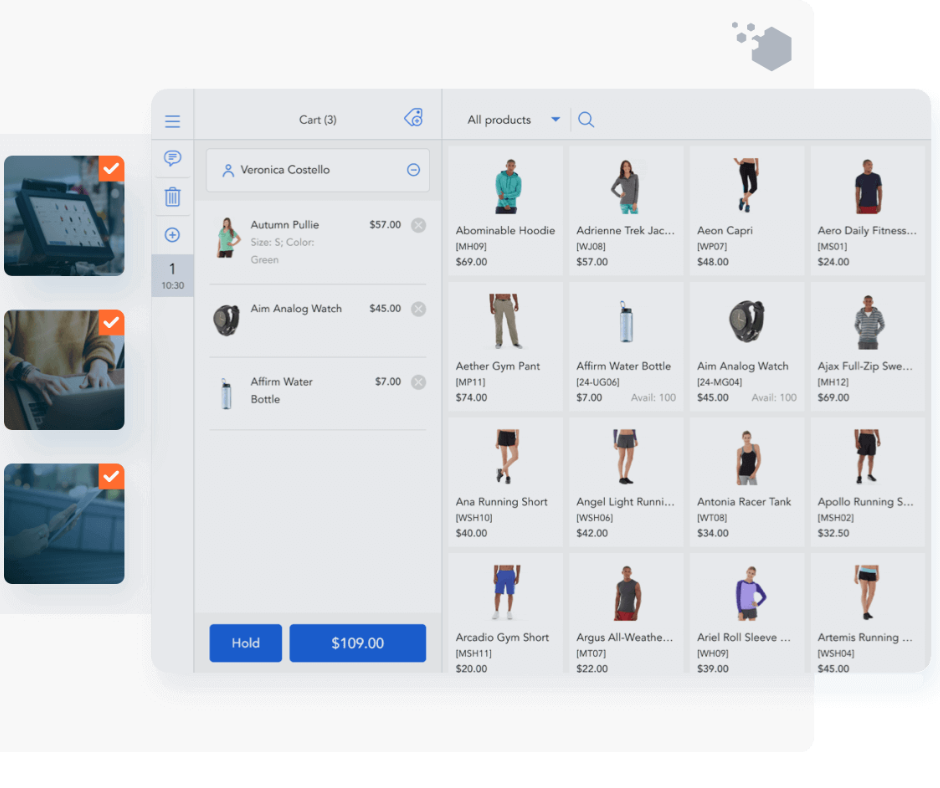940x788 pixels.
Task: Toggle checkmark on the tablet image
Action: (x=112, y=476)
